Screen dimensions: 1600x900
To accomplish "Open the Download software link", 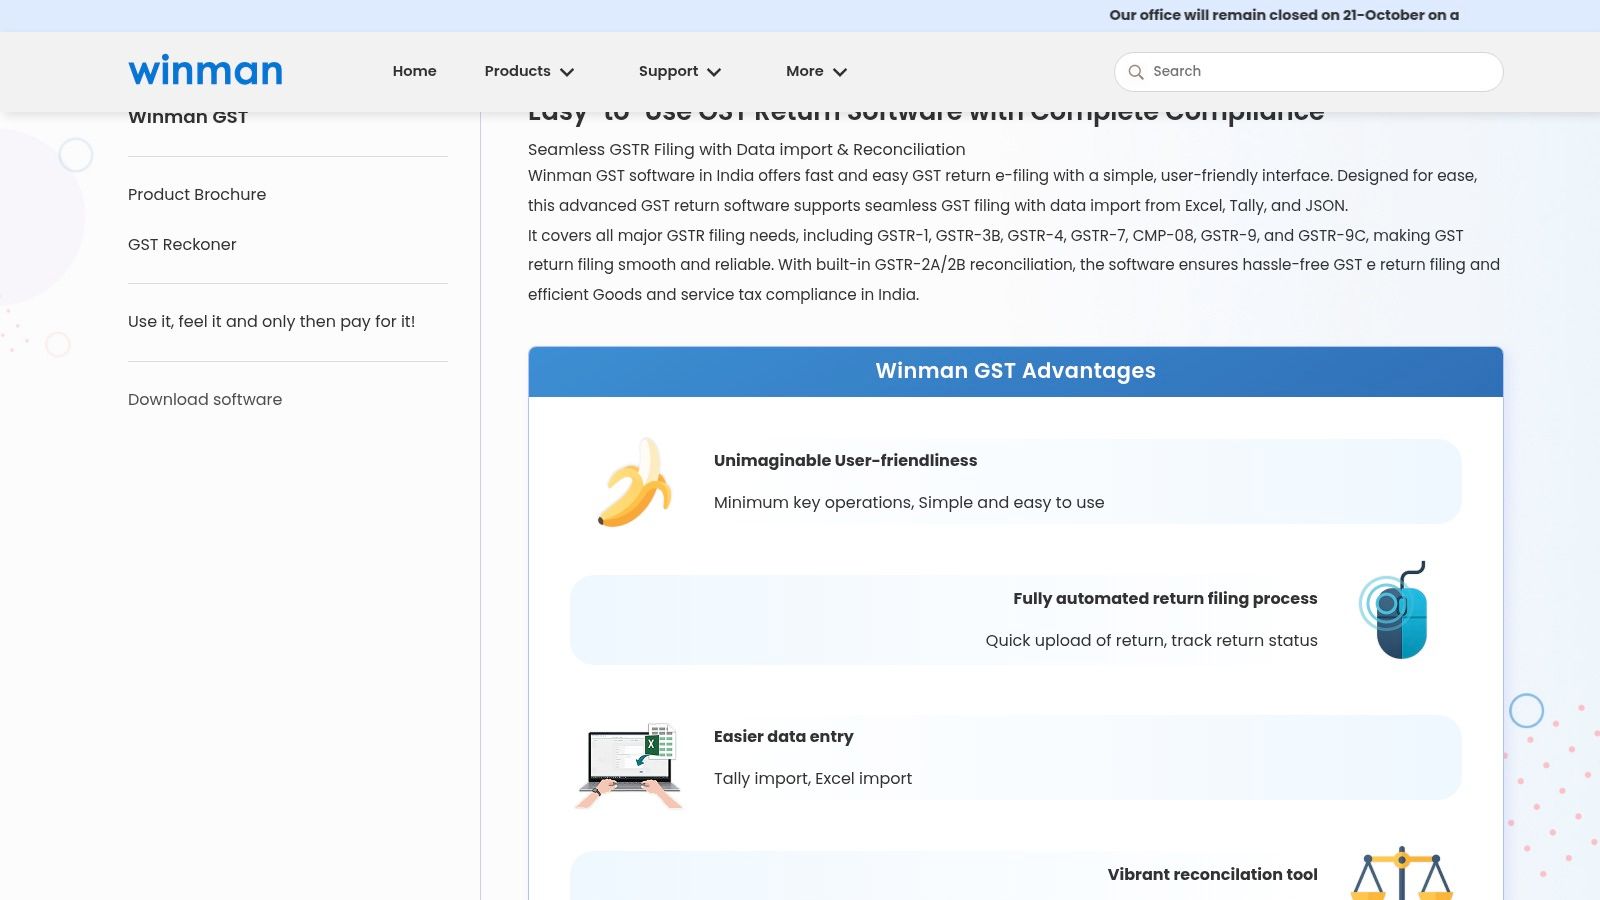I will point(205,399).
